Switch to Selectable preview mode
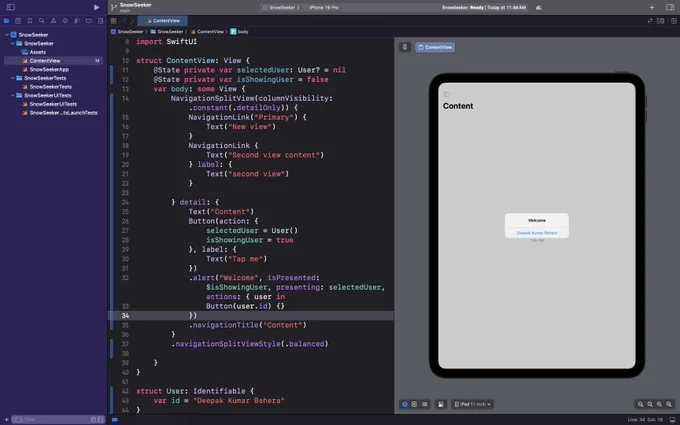680x425 pixels. 414,404
